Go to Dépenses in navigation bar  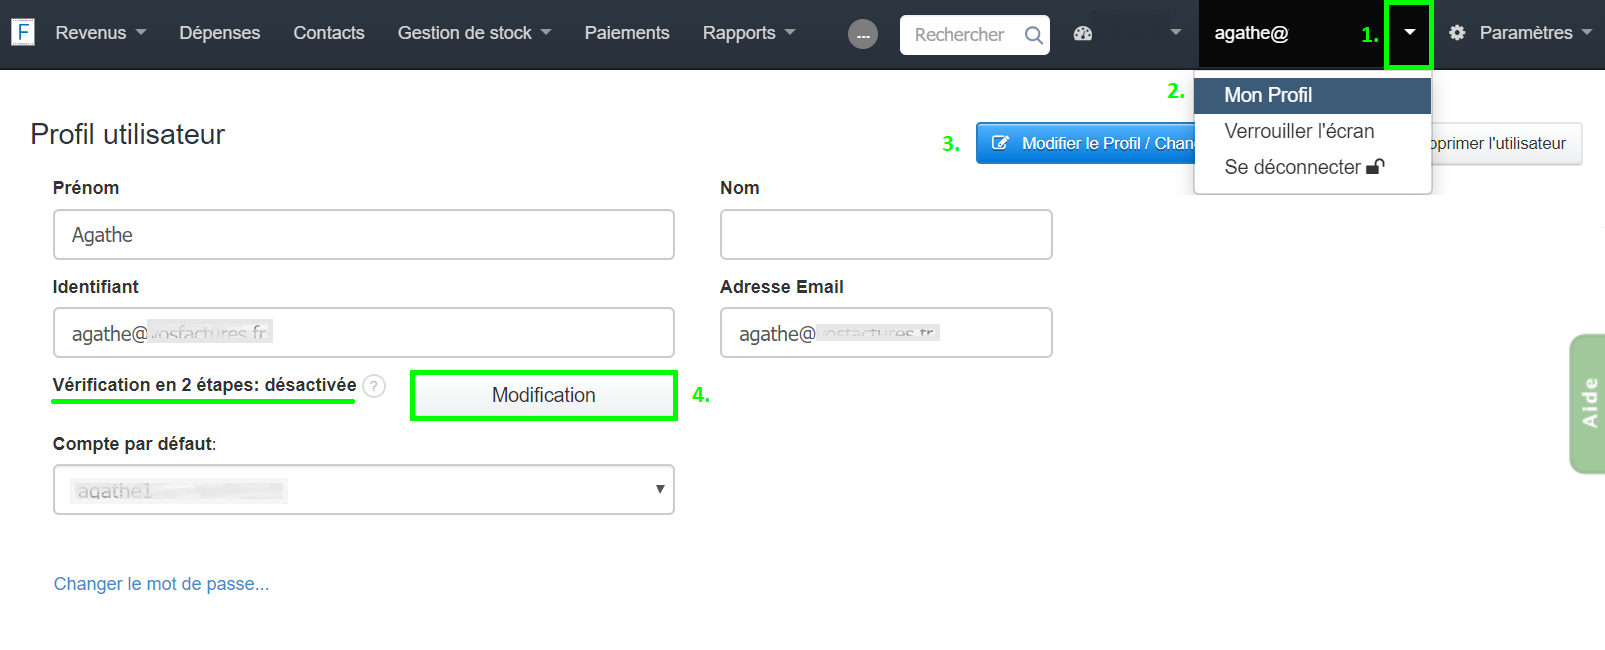point(220,33)
